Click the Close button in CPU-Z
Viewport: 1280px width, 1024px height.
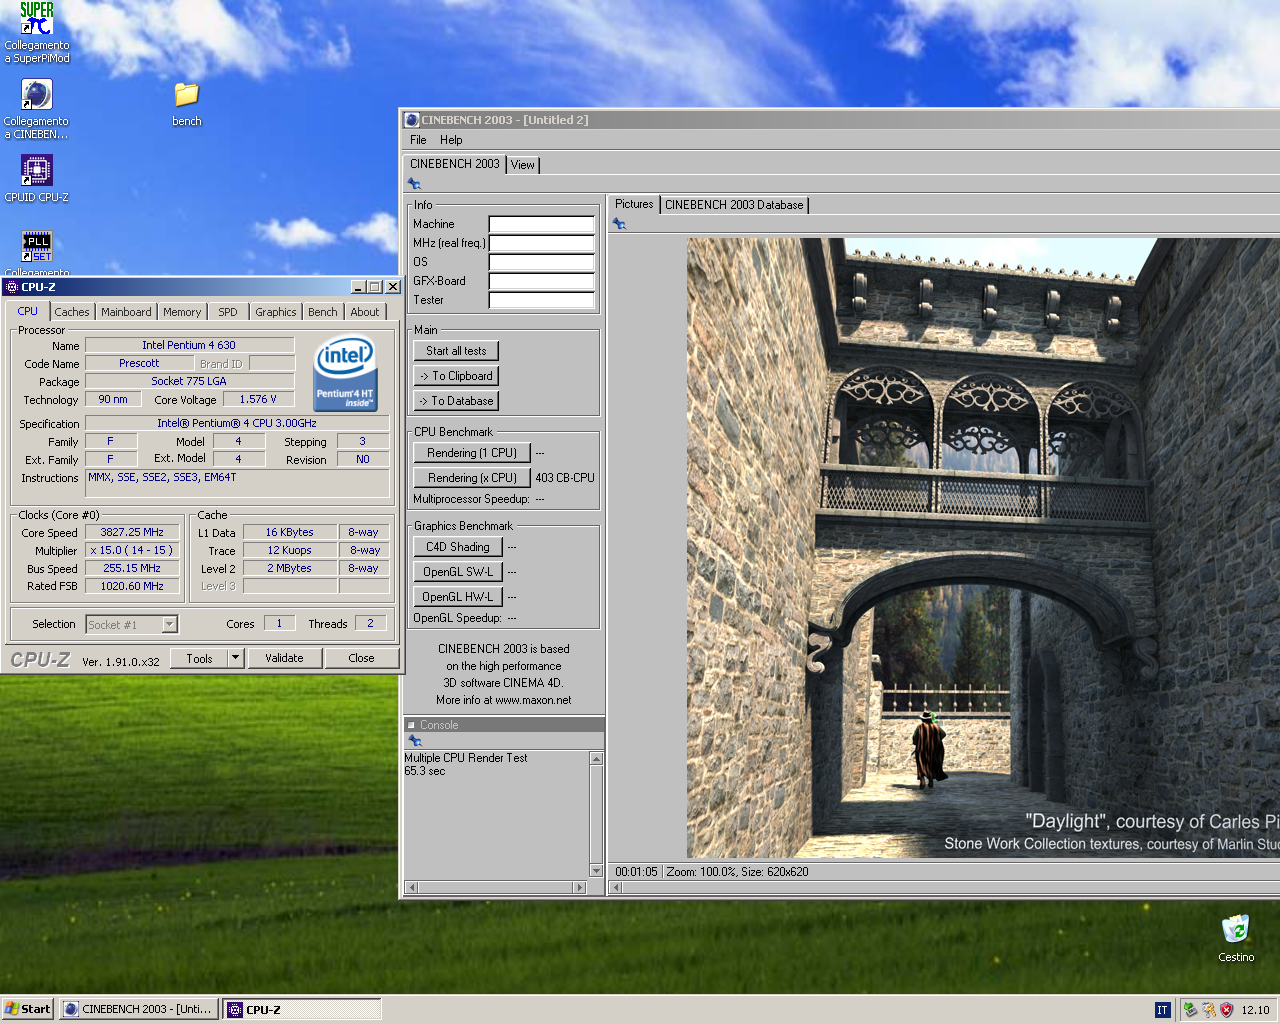click(x=361, y=658)
